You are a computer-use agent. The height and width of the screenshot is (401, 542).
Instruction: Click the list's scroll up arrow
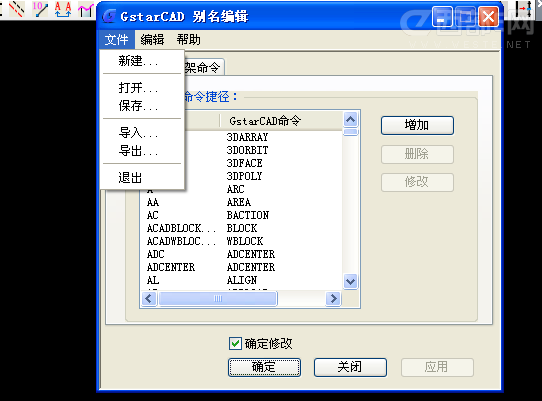351,120
